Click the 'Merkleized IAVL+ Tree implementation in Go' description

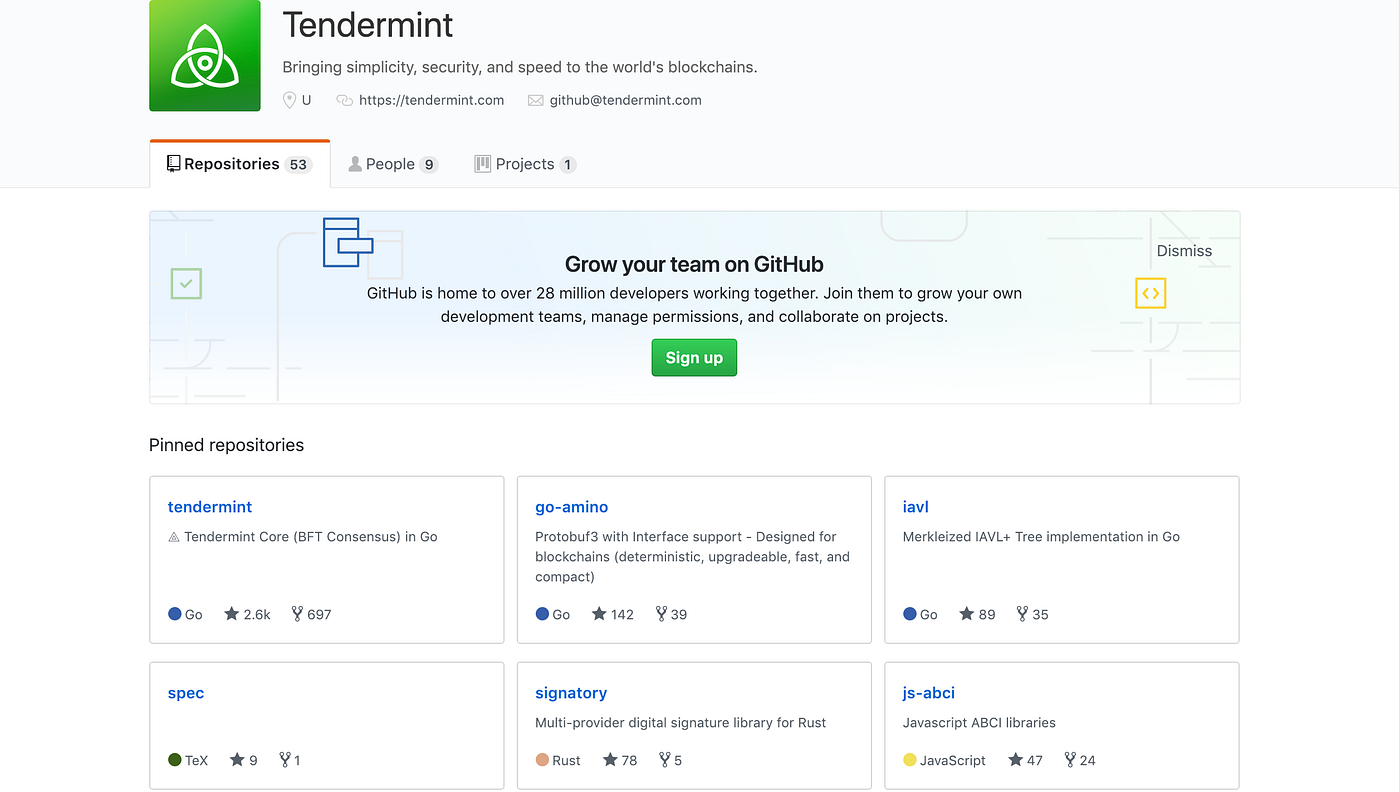[1041, 537]
